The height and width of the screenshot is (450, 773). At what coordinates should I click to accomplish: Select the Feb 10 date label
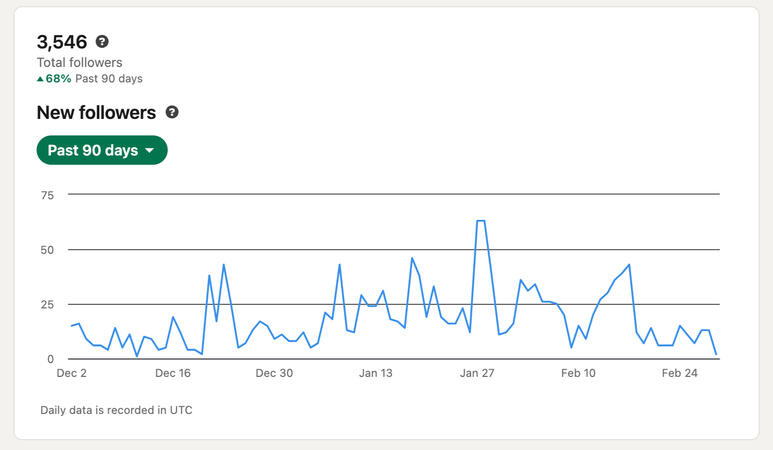point(578,374)
